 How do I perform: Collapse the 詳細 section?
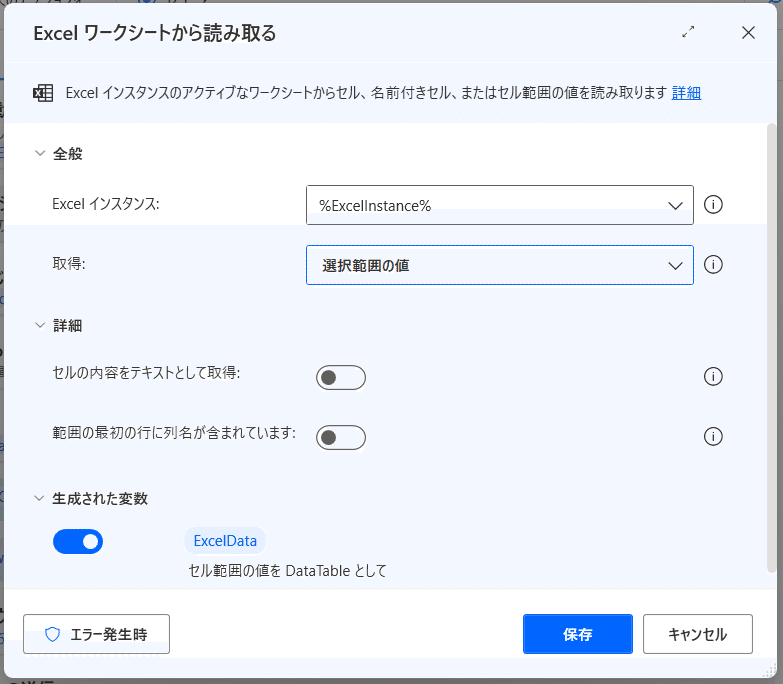point(40,326)
